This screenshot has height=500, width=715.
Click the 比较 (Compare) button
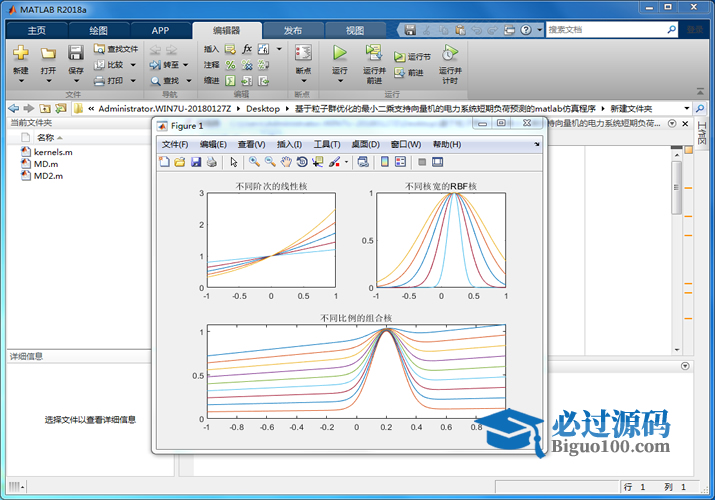pyautogui.click(x=109, y=65)
